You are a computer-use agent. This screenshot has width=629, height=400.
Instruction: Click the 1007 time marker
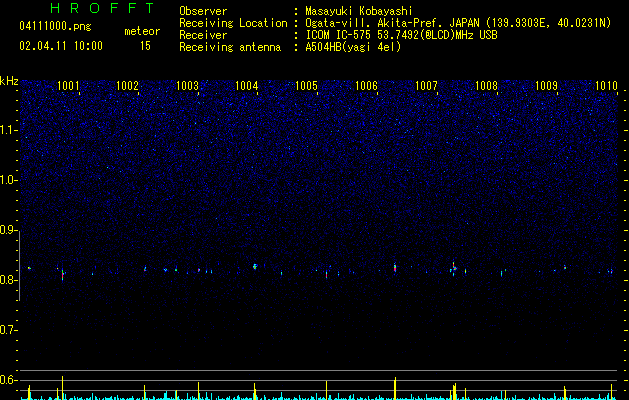426,86
